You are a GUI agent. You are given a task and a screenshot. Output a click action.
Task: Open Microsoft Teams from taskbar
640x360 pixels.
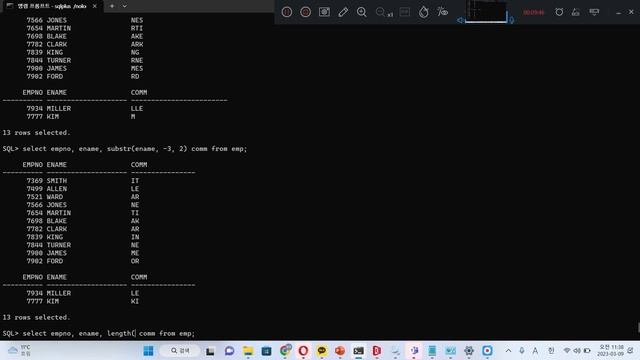(414, 351)
